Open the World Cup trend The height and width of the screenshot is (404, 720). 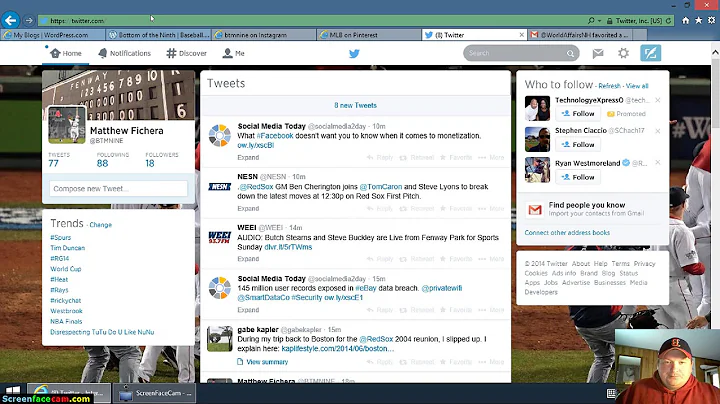tap(66, 269)
